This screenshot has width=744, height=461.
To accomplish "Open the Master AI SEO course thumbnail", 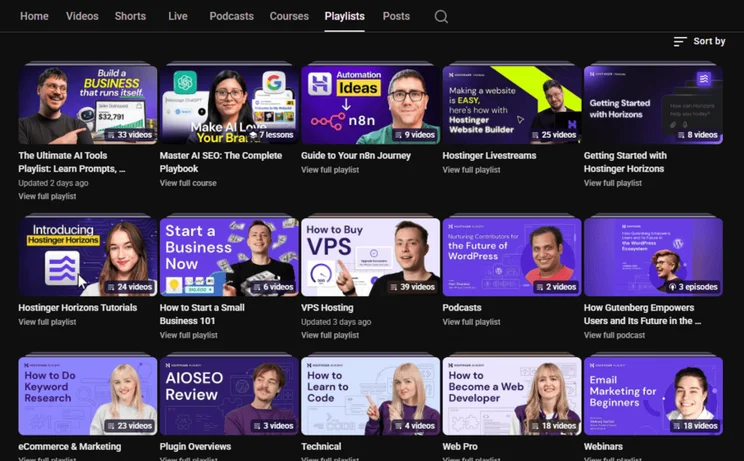I will click(229, 105).
